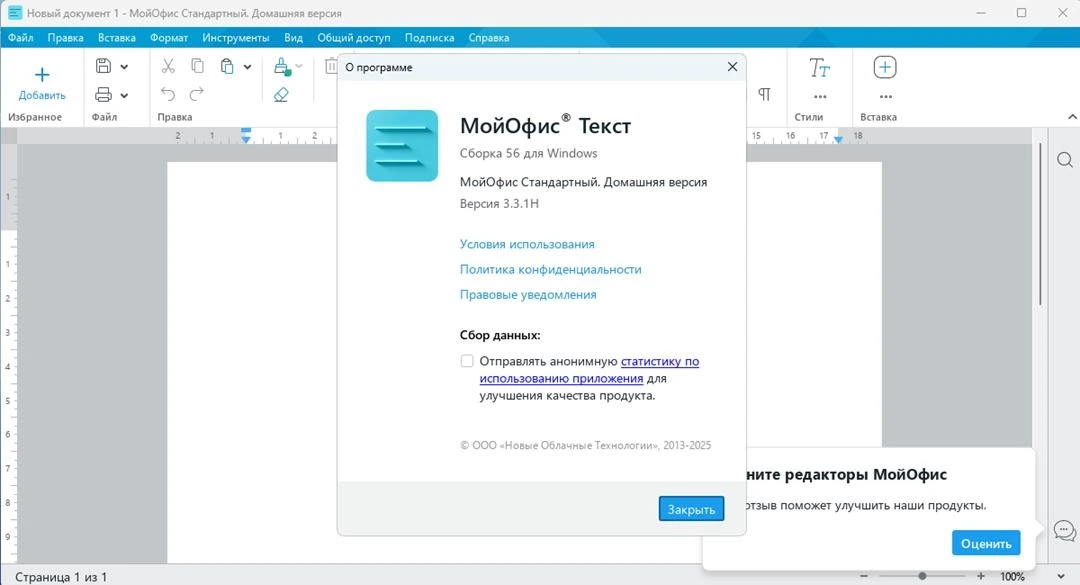
Task: Open the Формат menu
Action: click(169, 38)
